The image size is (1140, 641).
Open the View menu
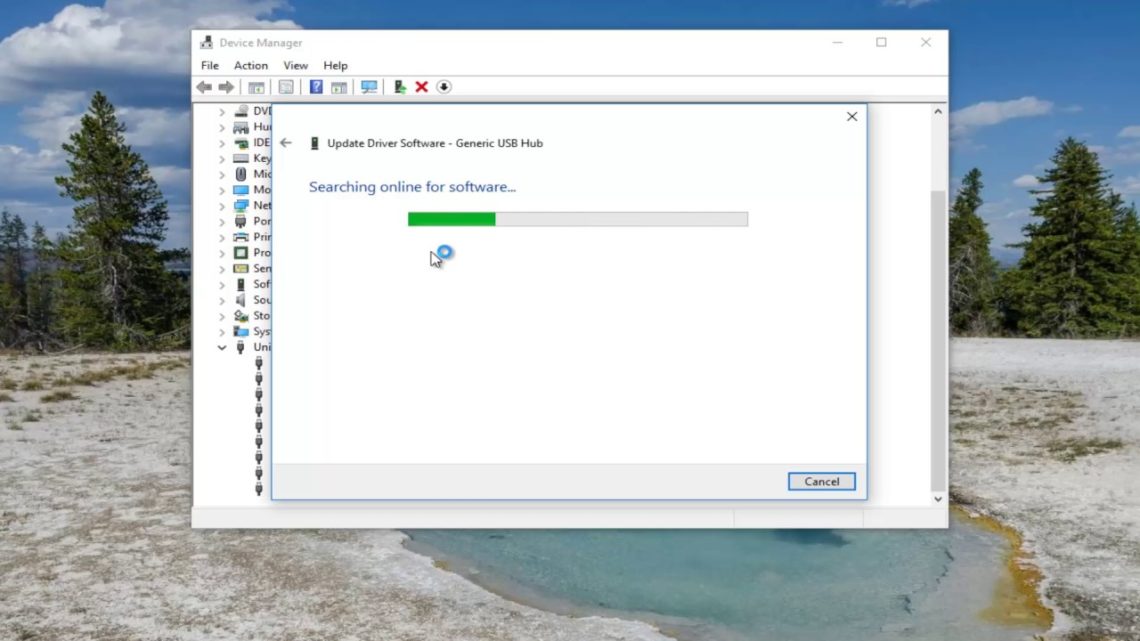point(295,65)
